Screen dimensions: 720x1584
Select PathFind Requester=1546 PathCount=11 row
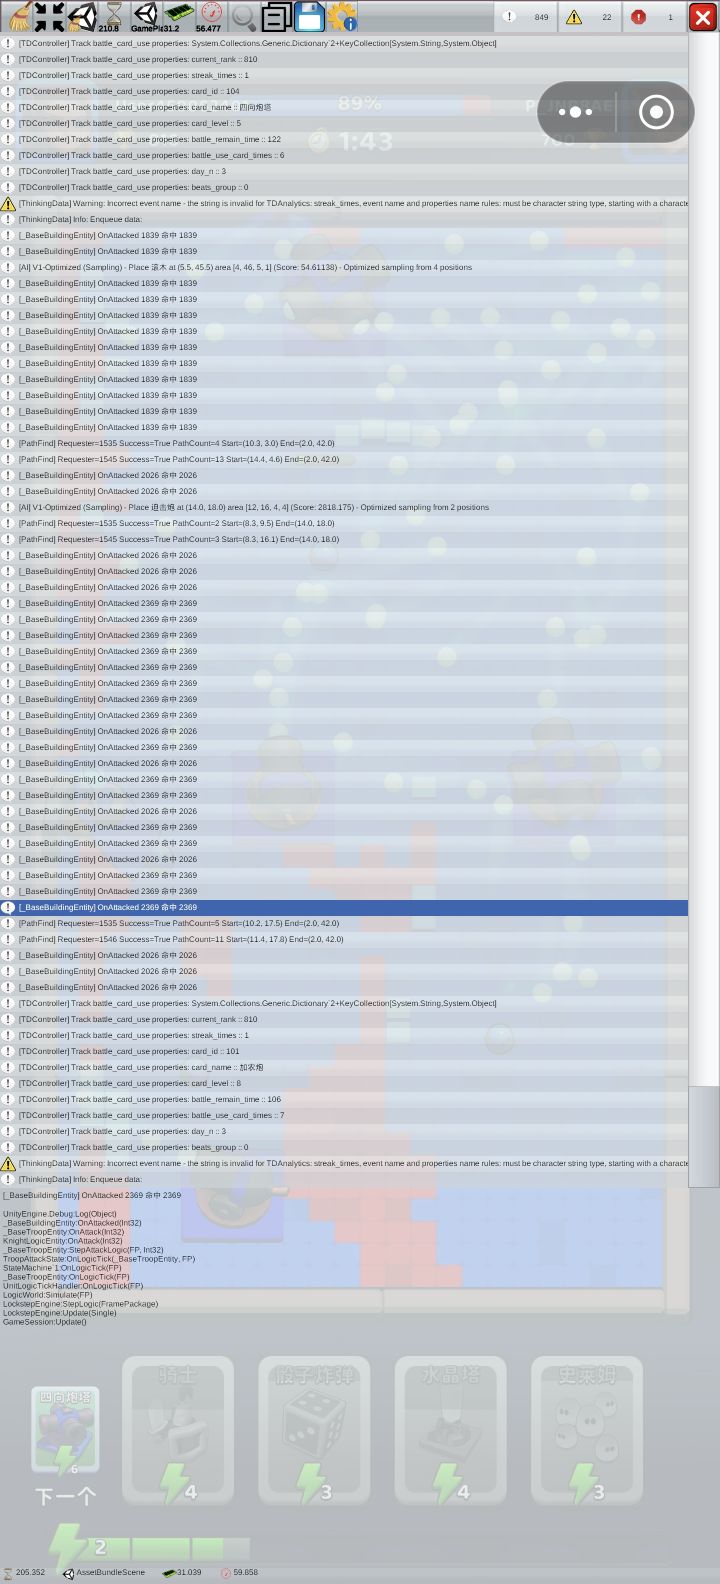click(x=344, y=939)
